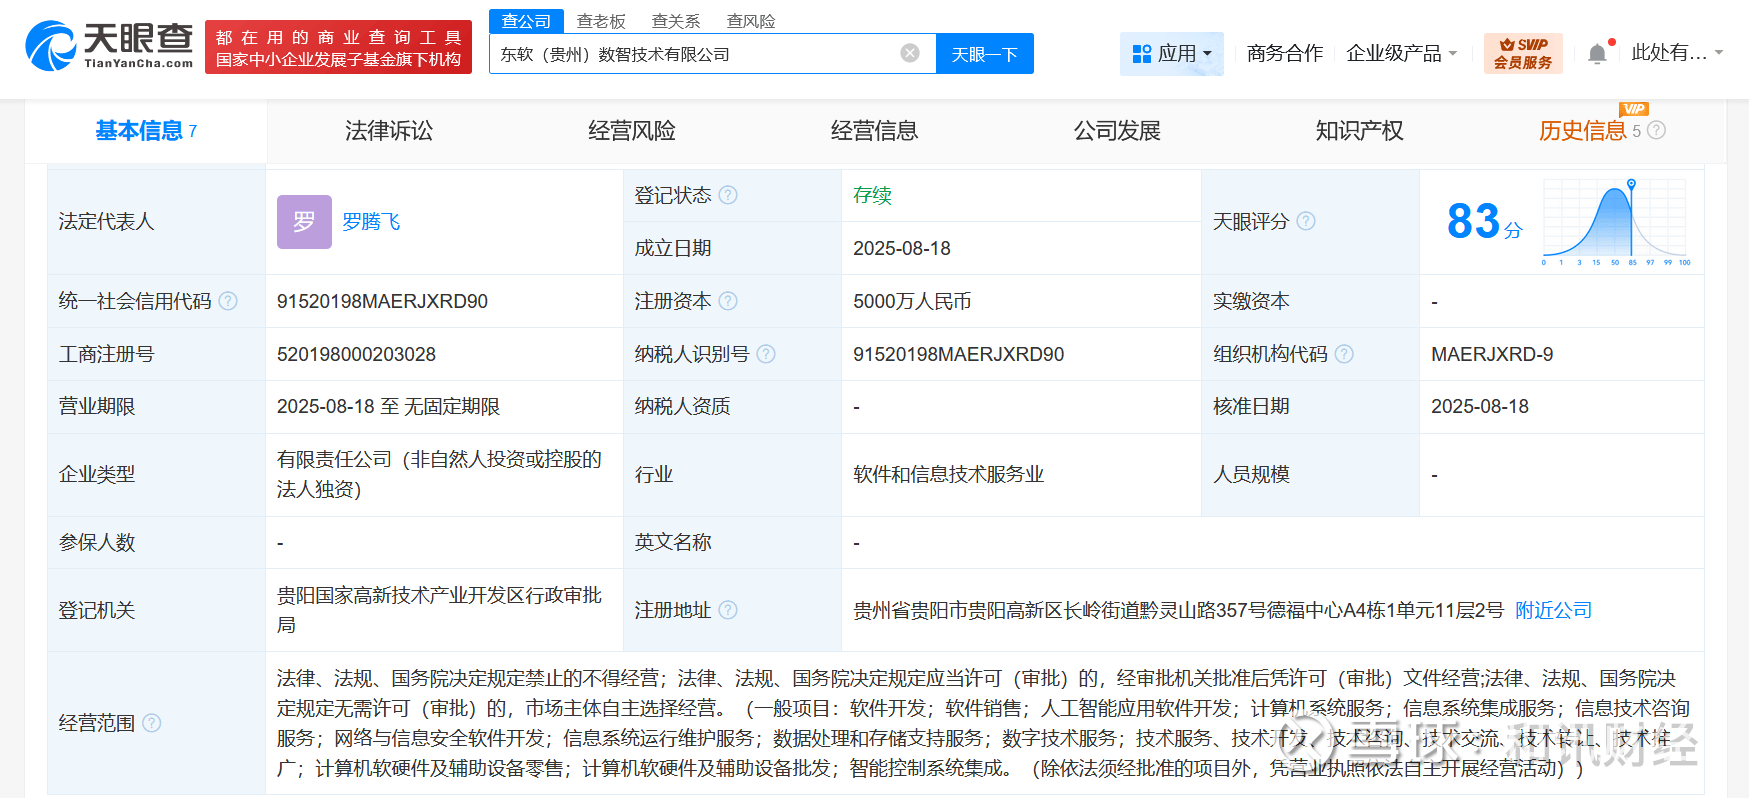Open the 附近公司 link
The height and width of the screenshot is (798, 1749).
point(1553,610)
